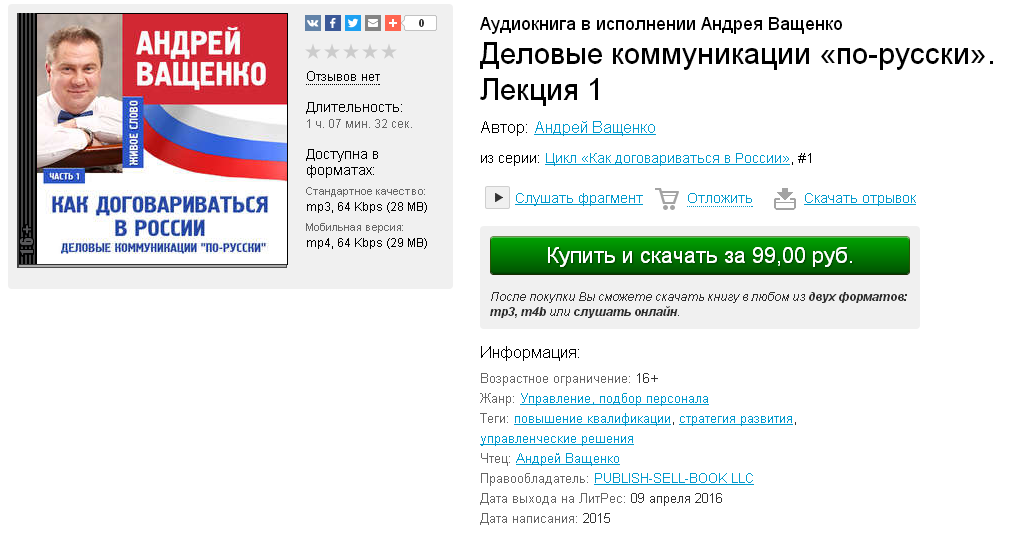Click the shopping cart icon

tap(667, 199)
